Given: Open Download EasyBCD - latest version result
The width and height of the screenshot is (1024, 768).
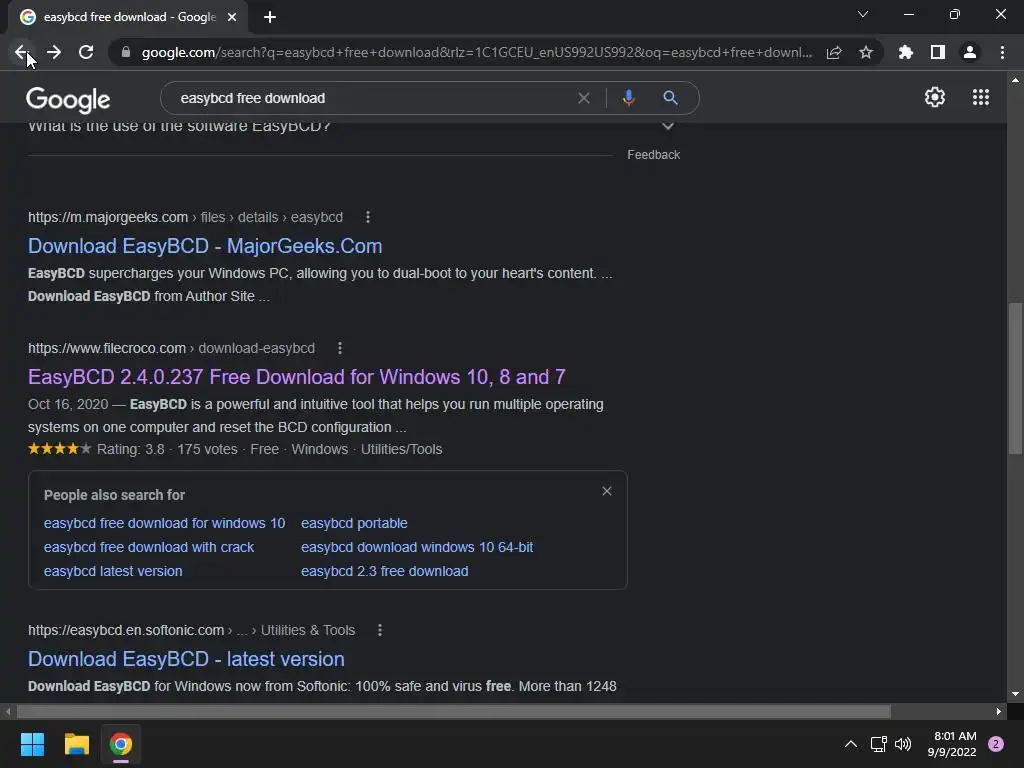Looking at the screenshot, I should (186, 659).
